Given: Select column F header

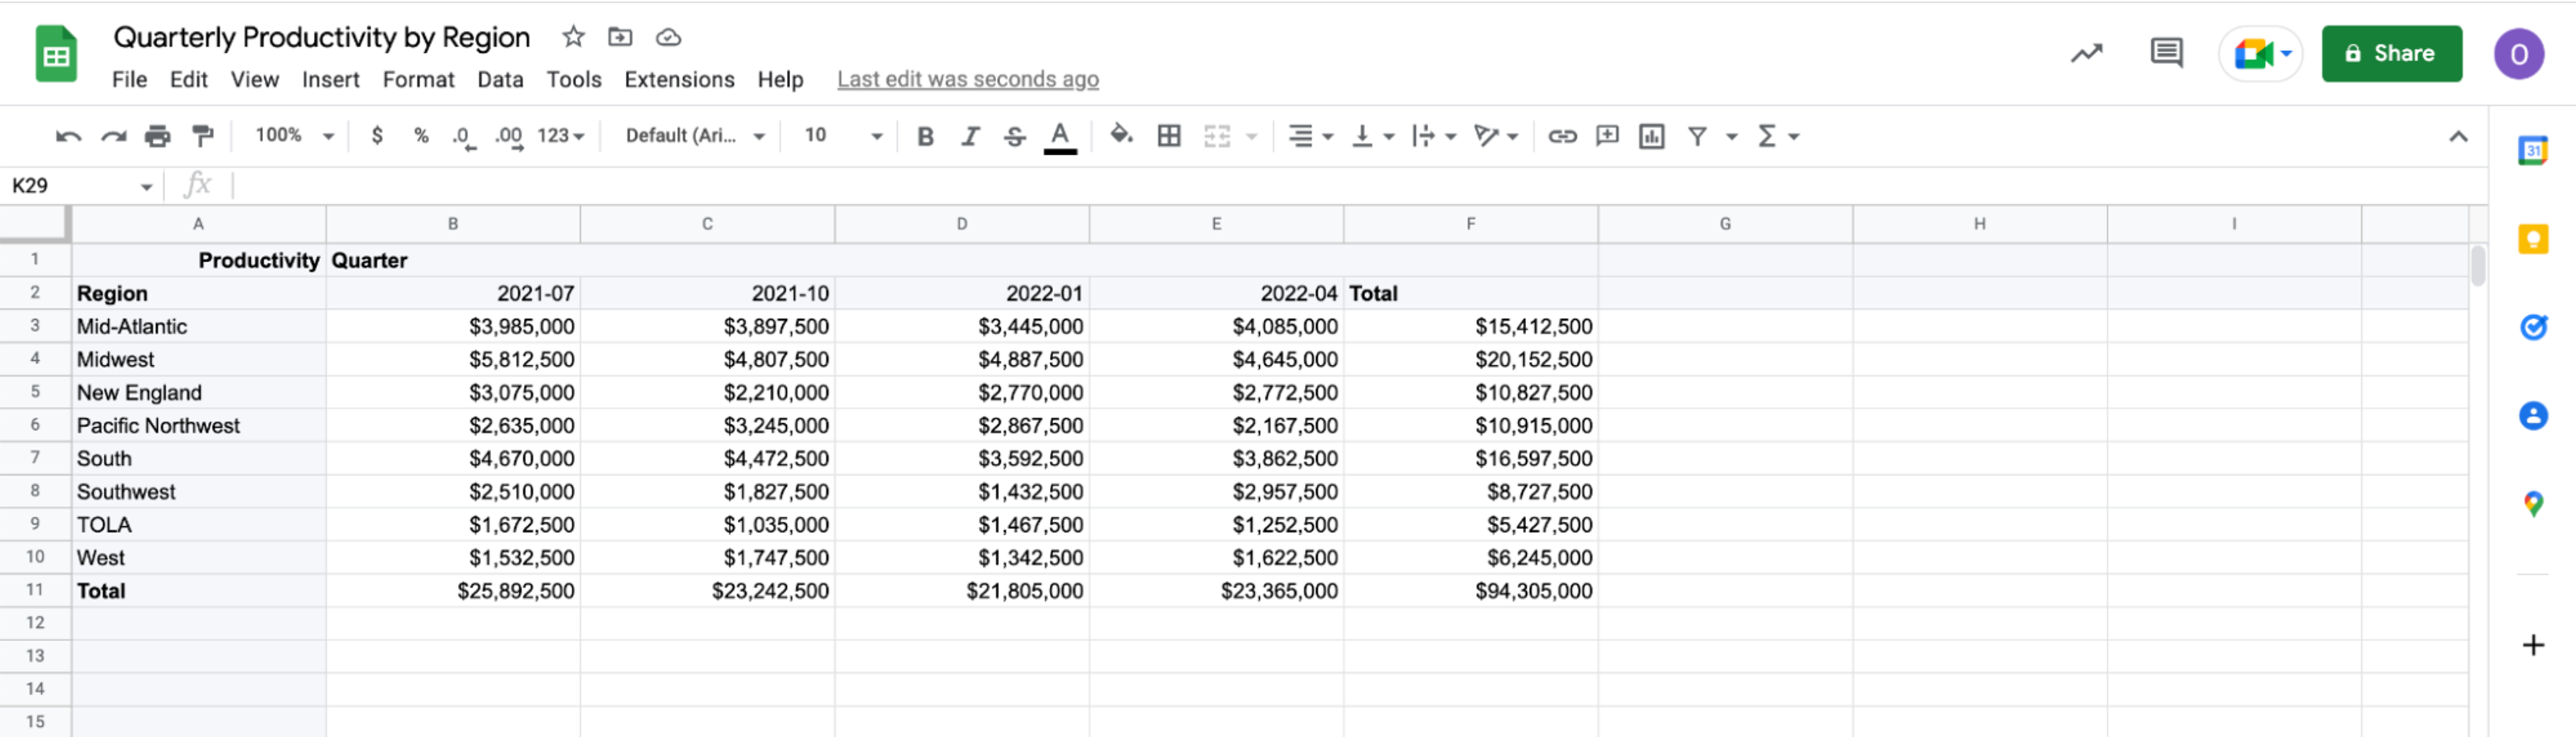Looking at the screenshot, I should [x=1470, y=224].
